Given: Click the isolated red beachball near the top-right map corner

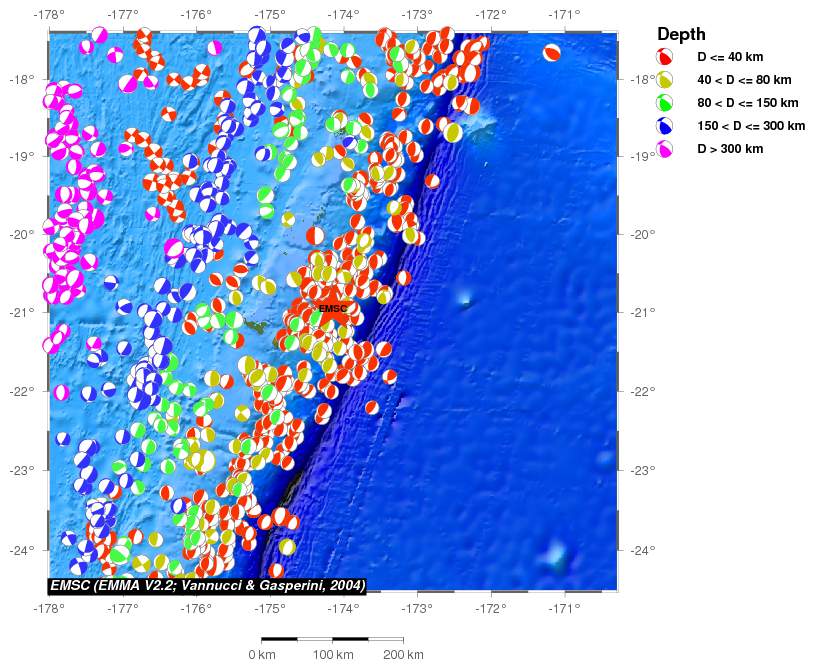Looking at the screenshot, I should [x=552, y=53].
